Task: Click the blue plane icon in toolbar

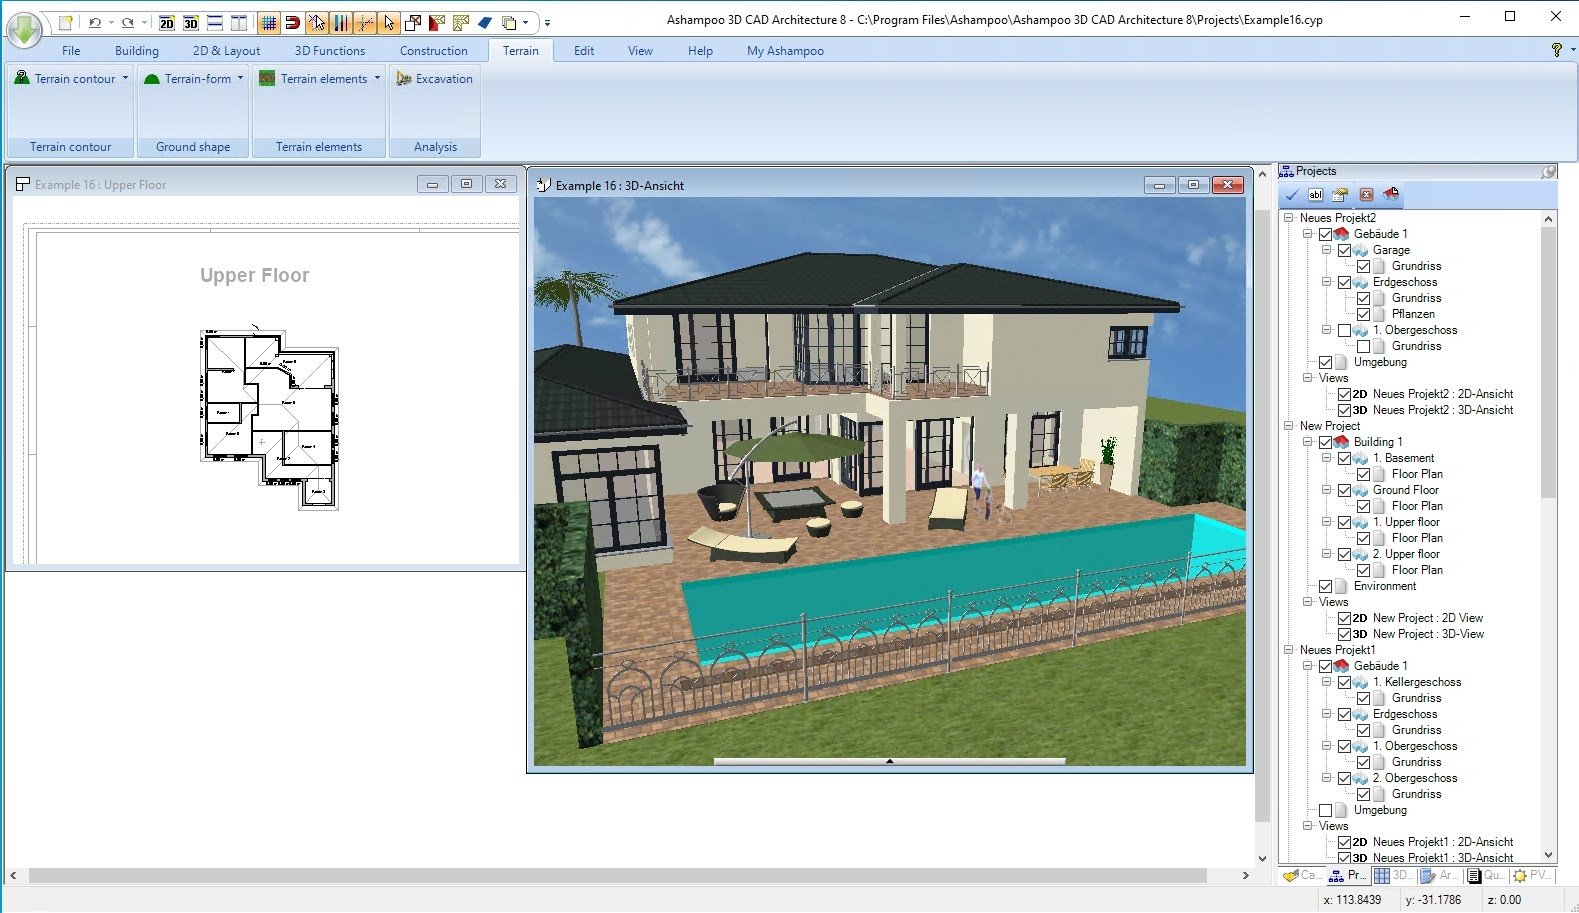Action: [x=485, y=22]
